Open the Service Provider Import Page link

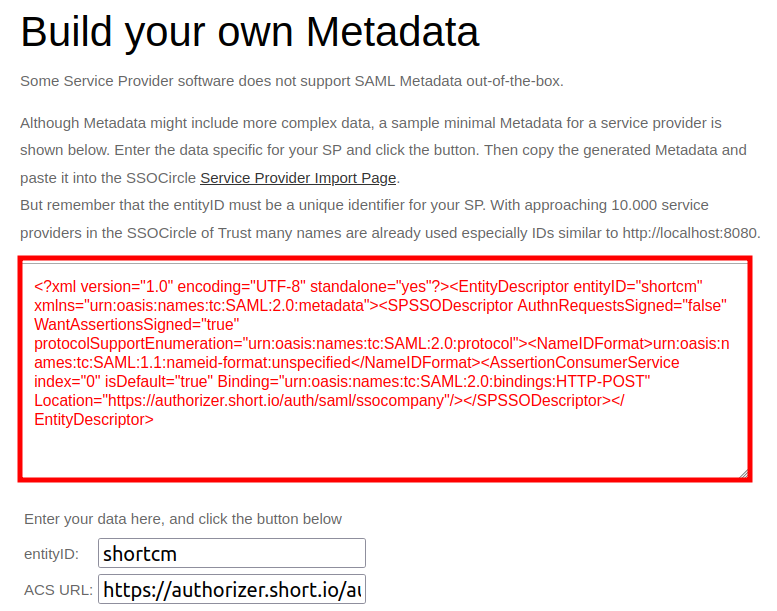coord(298,178)
